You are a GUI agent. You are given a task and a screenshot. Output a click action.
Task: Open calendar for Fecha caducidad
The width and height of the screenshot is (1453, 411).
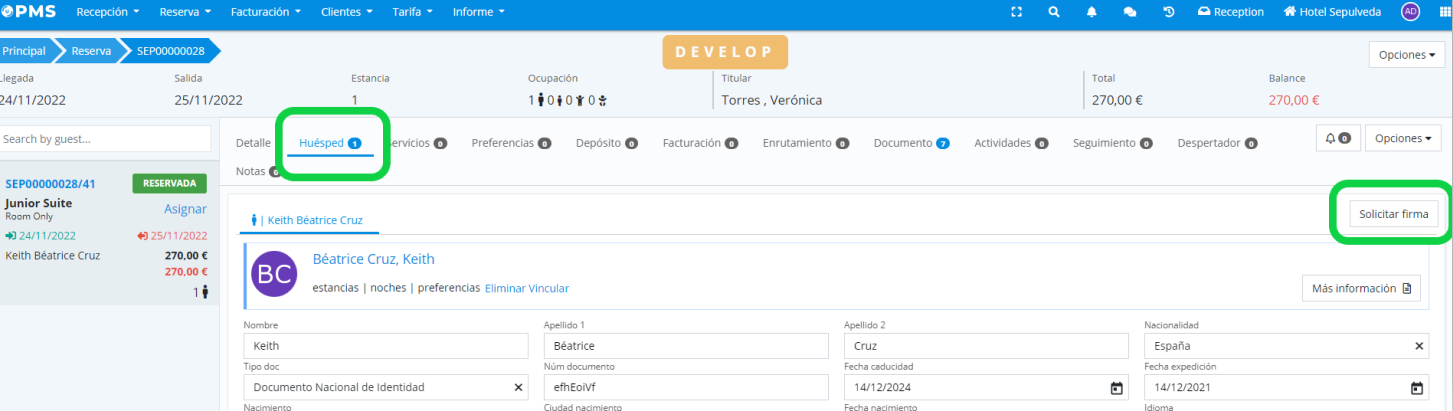(1116, 388)
